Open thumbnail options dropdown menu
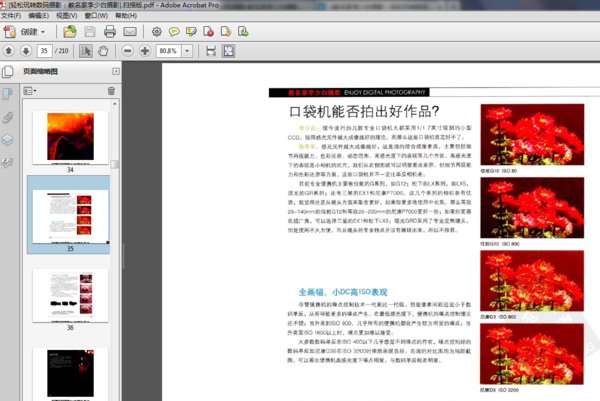The image size is (600, 401). pyautogui.click(x=30, y=91)
